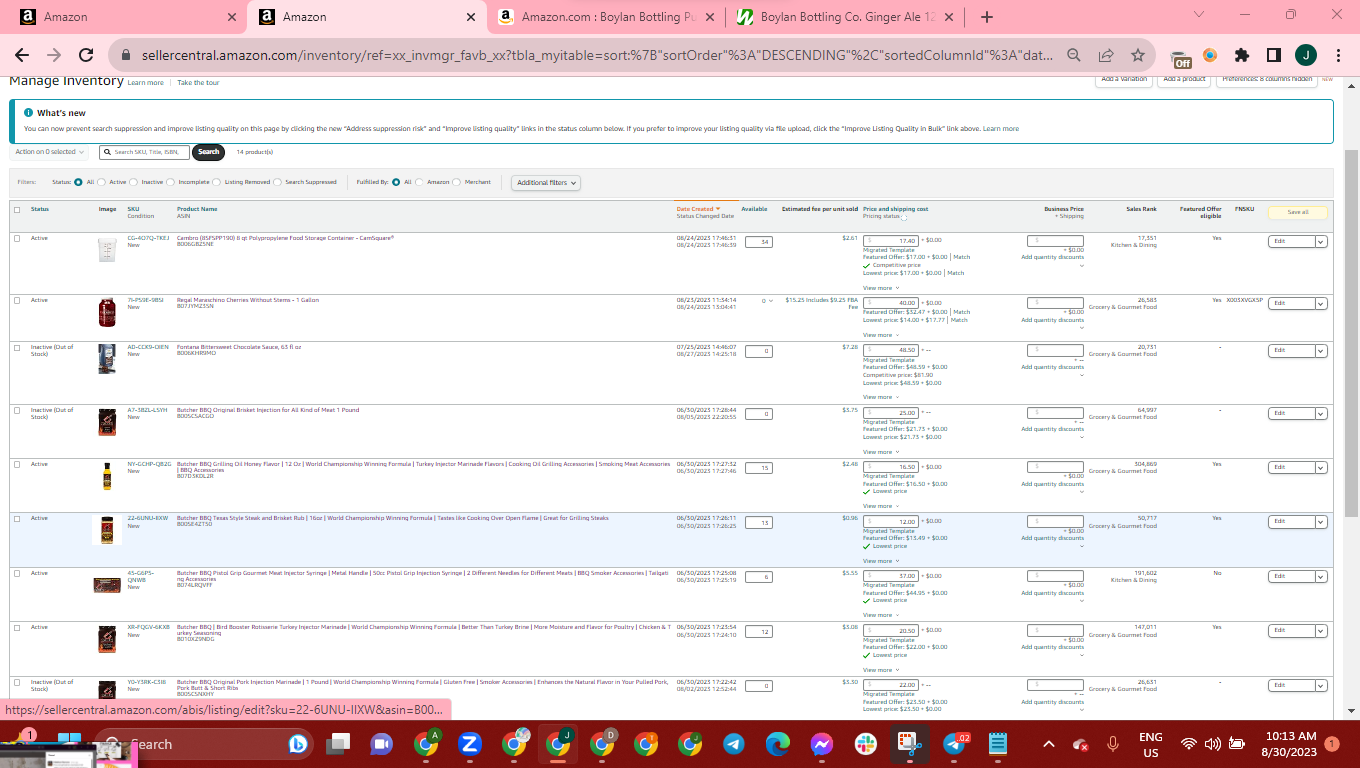Bookmark this page with the star icon
This screenshot has height=768, width=1360.
pos(1137,55)
